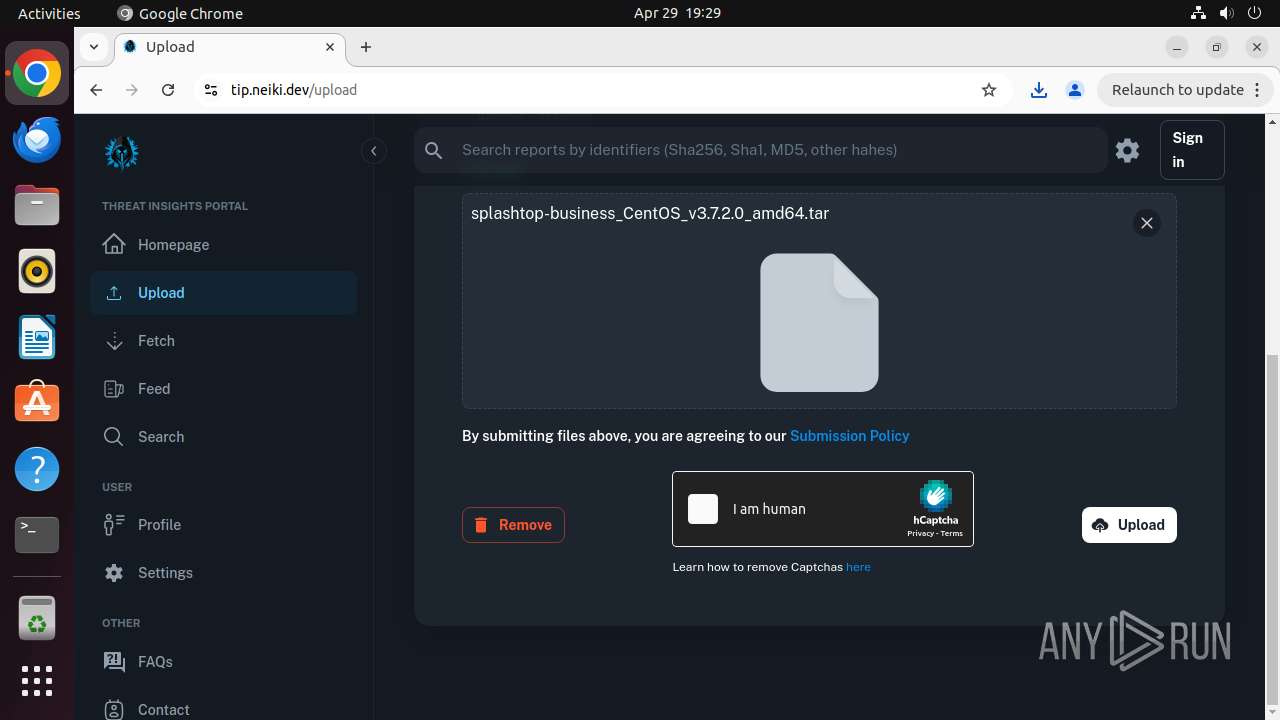Click the network icon in system tray

click(x=1198, y=13)
